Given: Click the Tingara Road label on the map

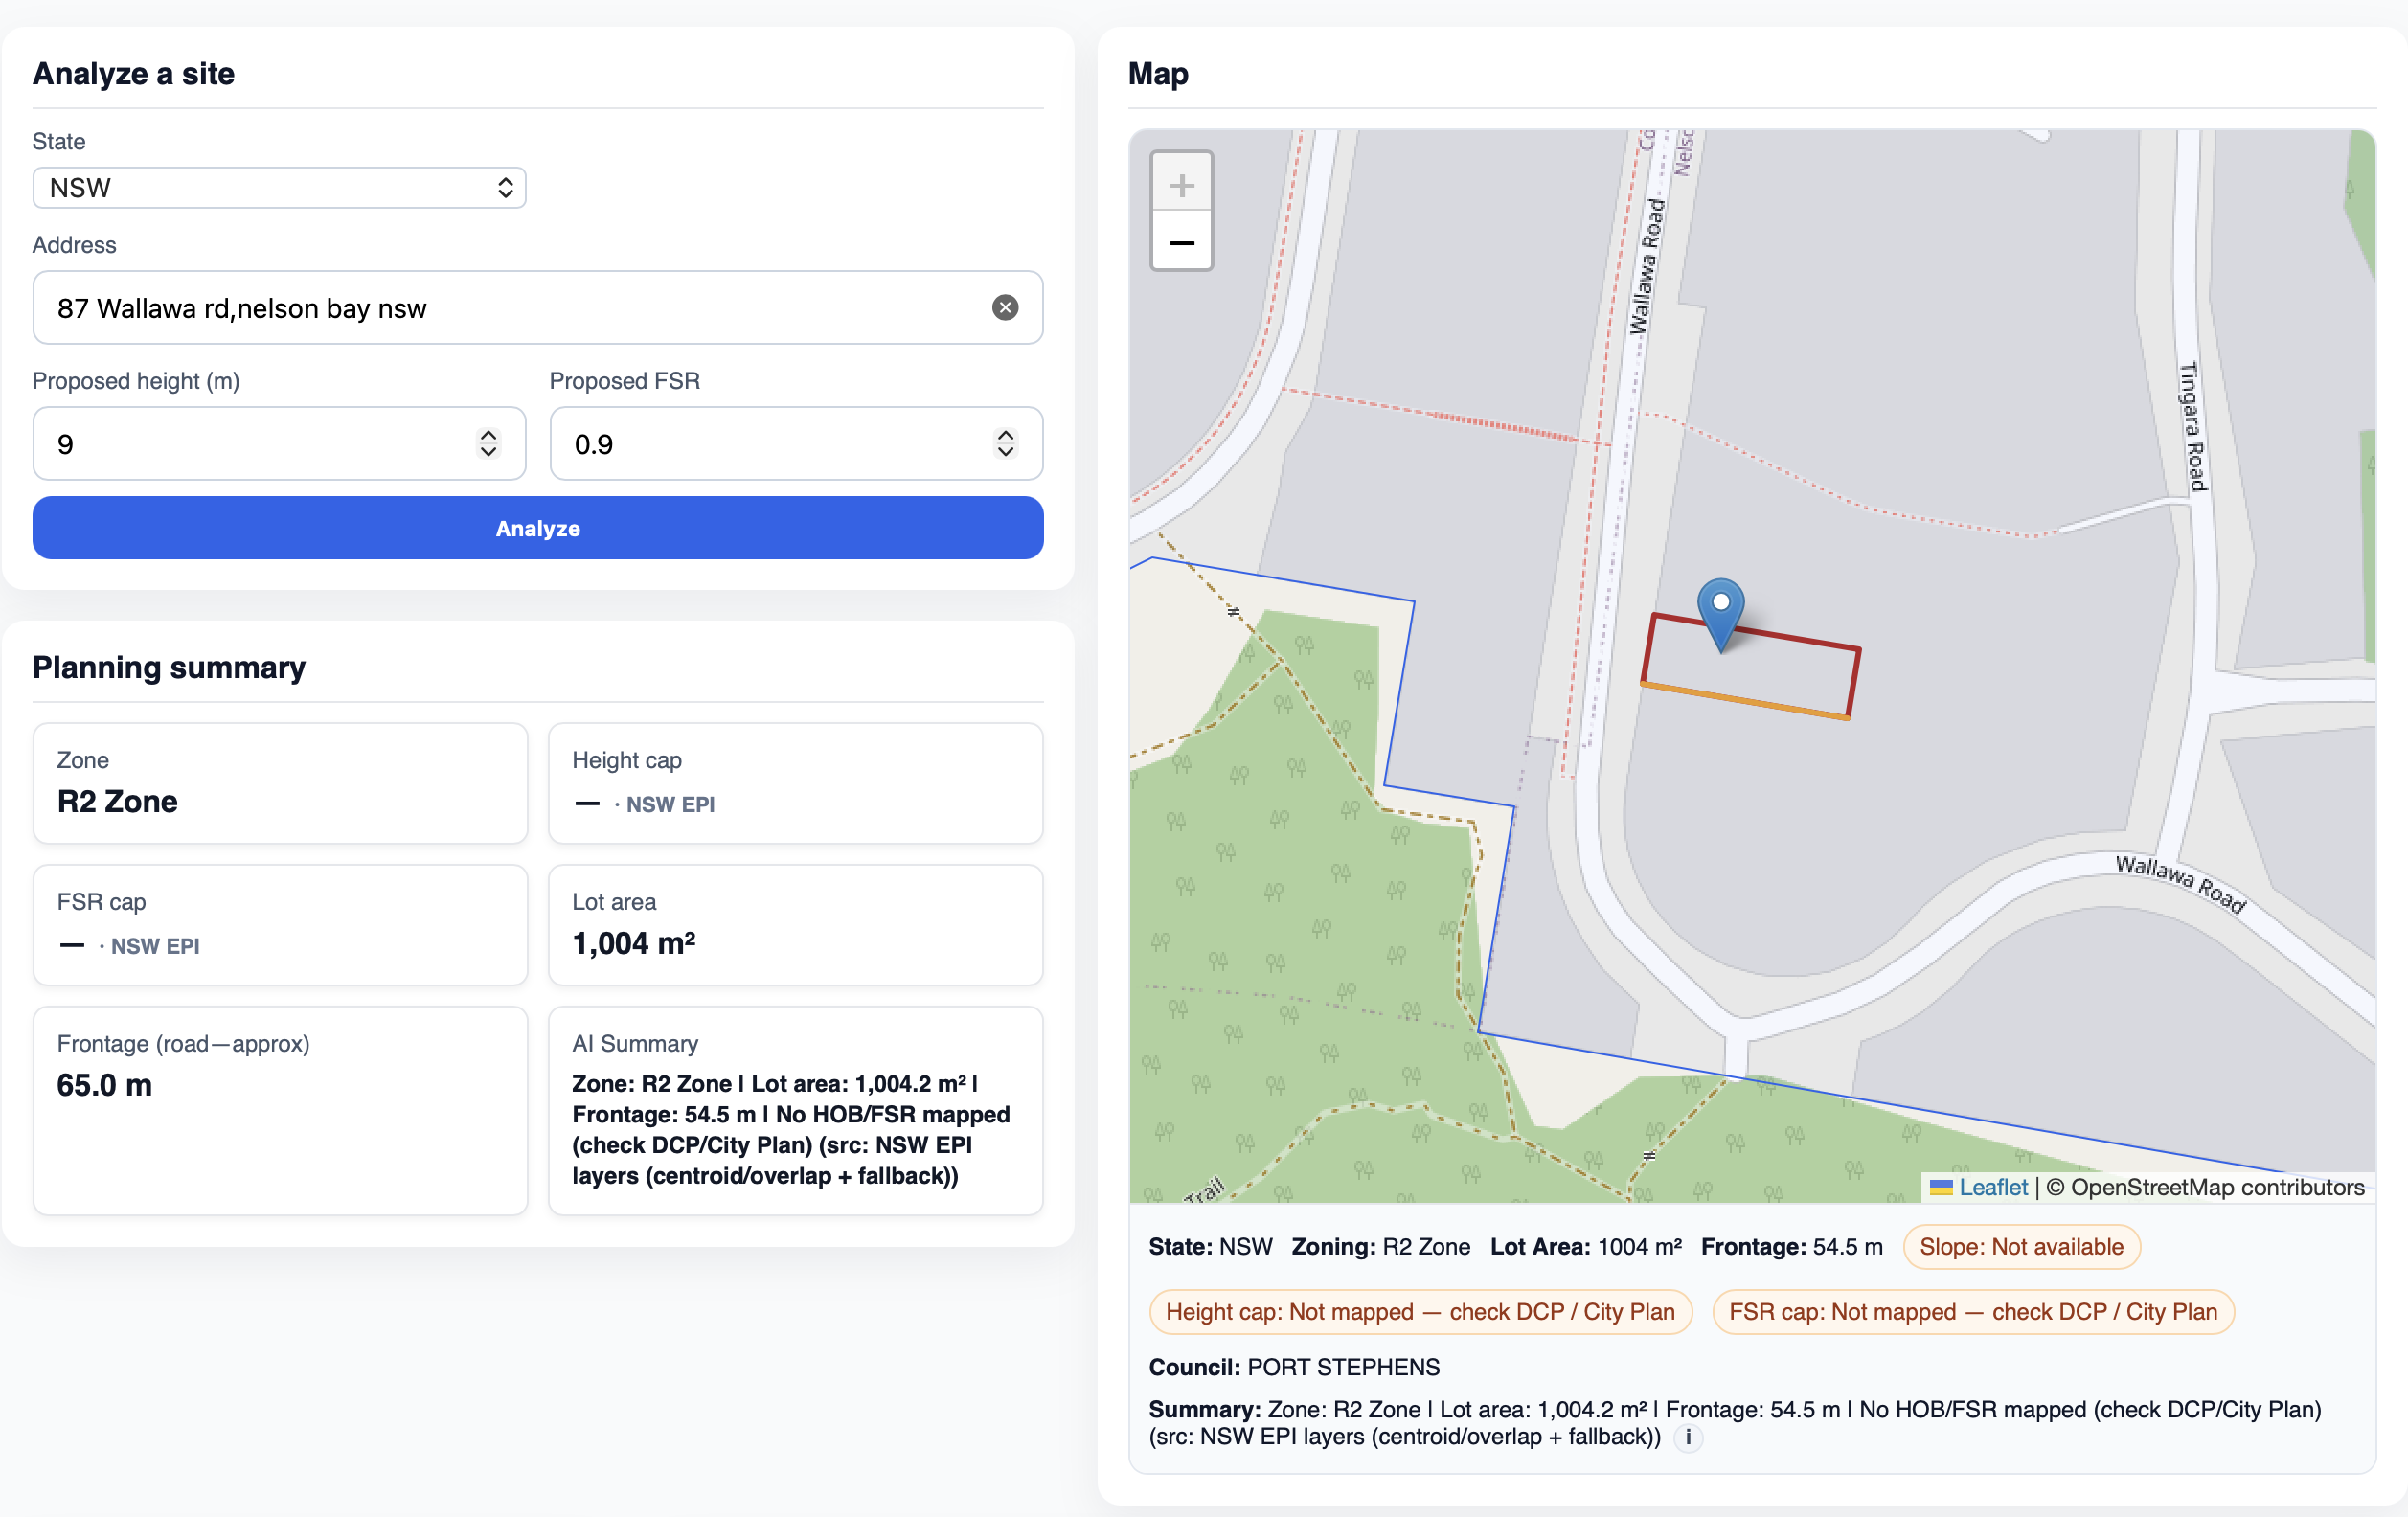Looking at the screenshot, I should click(2192, 427).
